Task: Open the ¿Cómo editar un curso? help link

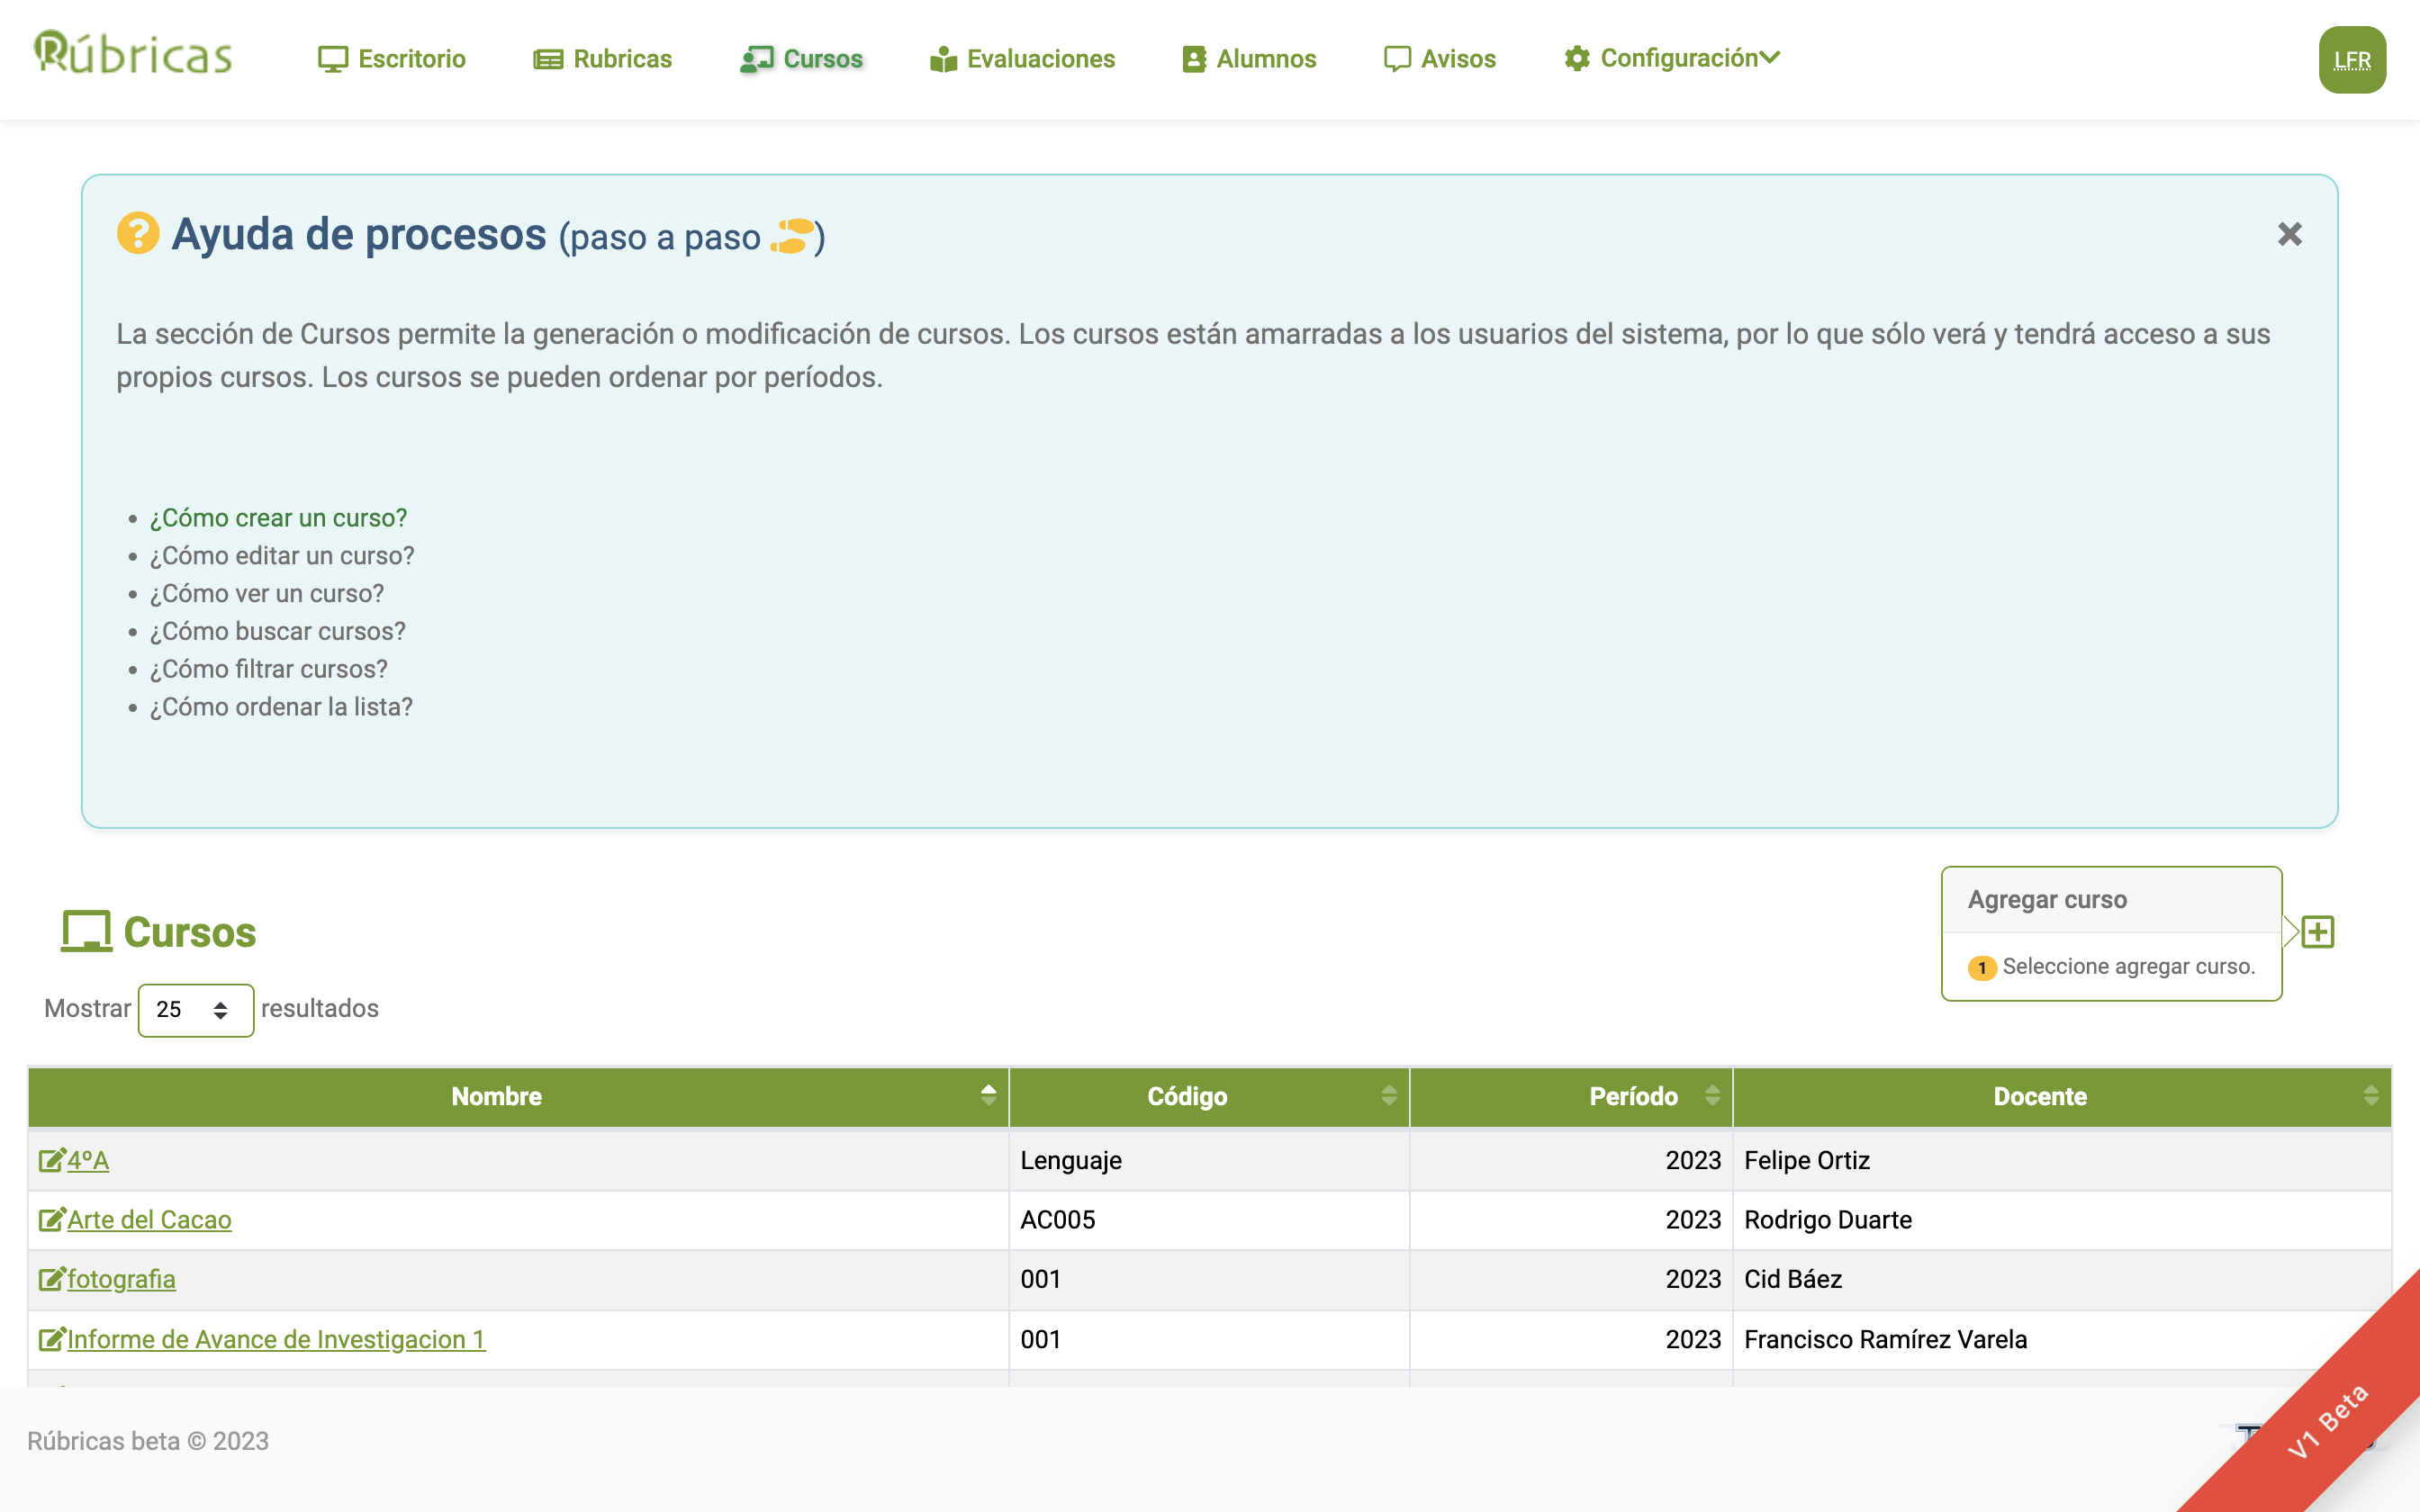Action: tap(281, 556)
